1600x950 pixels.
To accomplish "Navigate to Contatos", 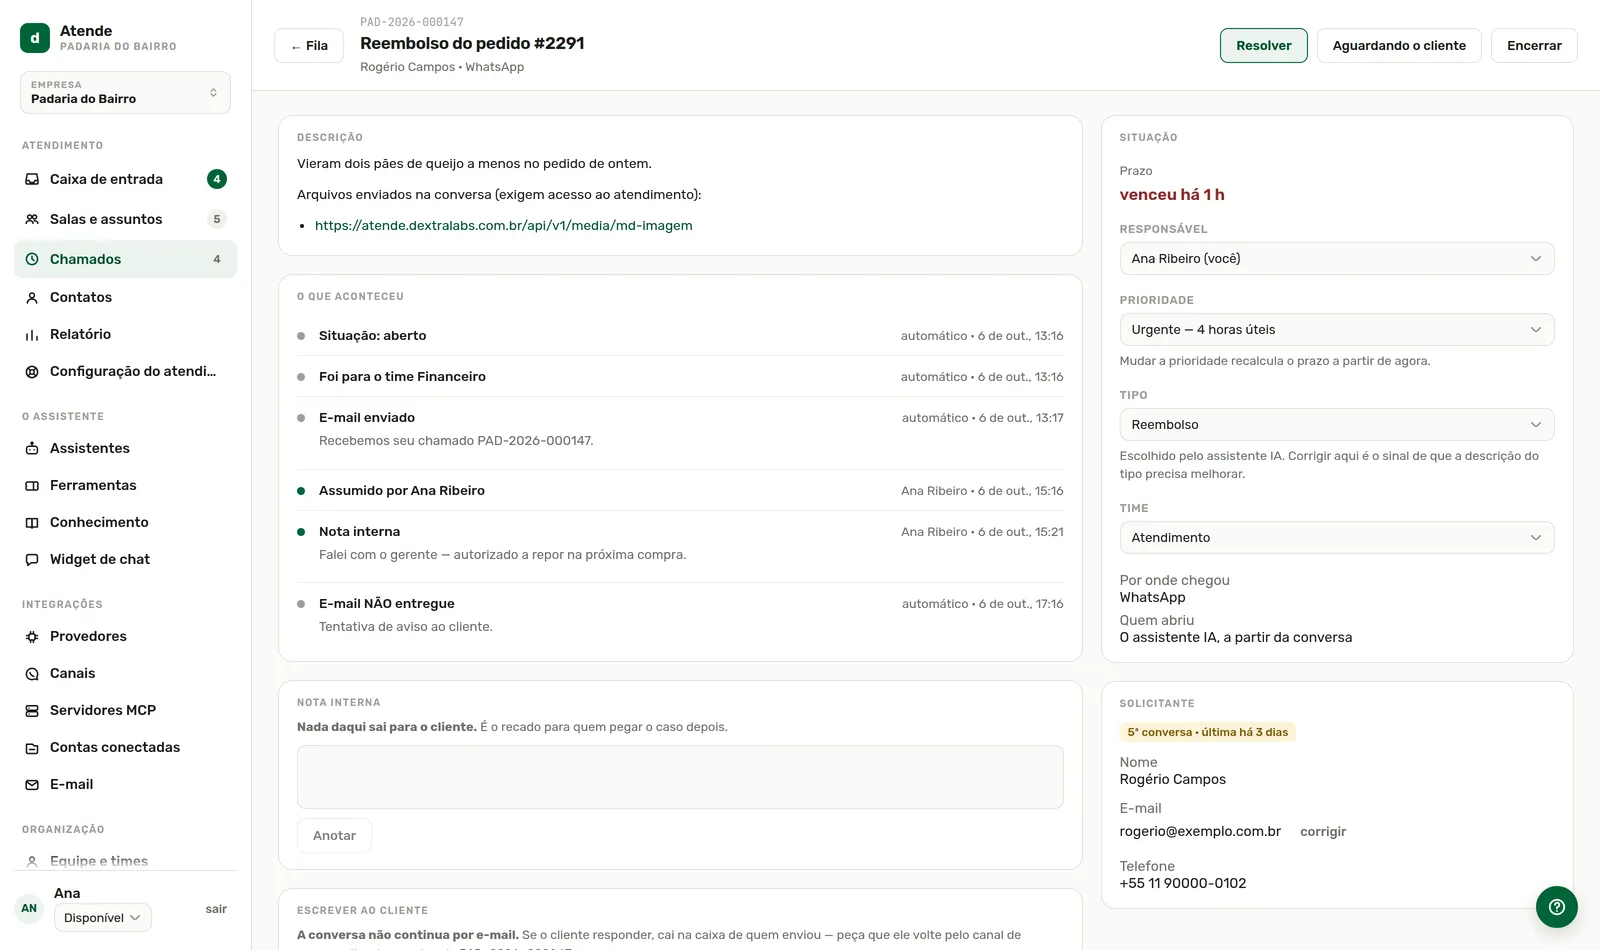I will coord(125,297).
